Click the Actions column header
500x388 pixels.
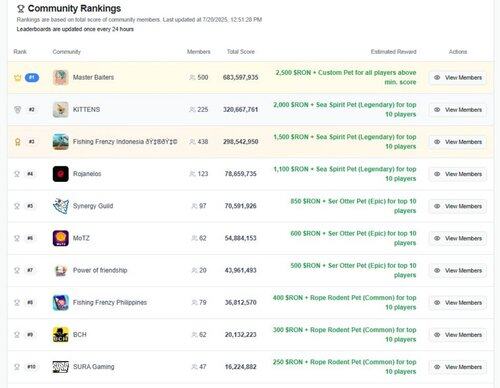458,52
